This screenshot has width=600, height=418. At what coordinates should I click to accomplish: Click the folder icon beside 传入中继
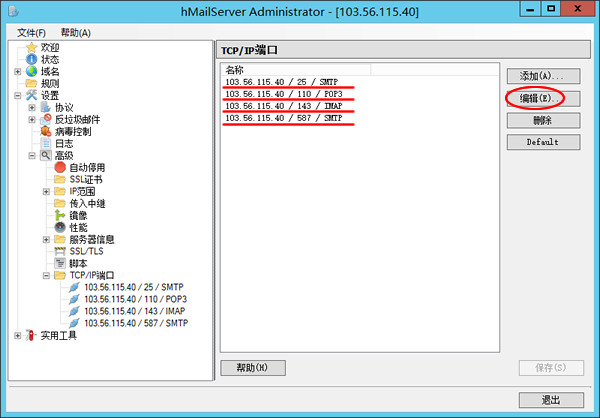coord(60,203)
